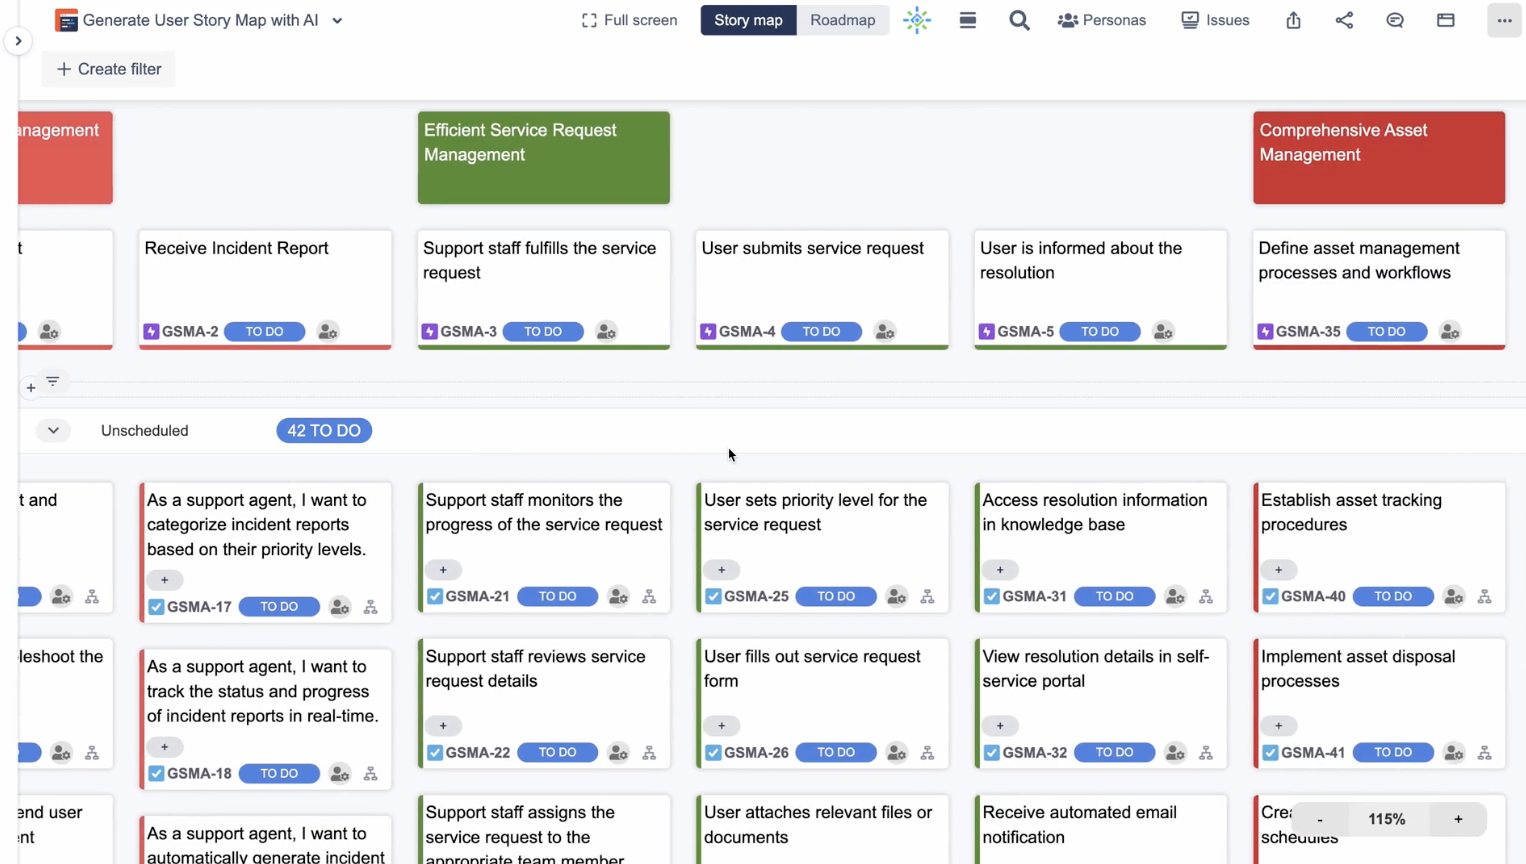Click the hierarchy icon on GSMA-21 card
Viewport: 1526px width, 864px height.
[649, 597]
